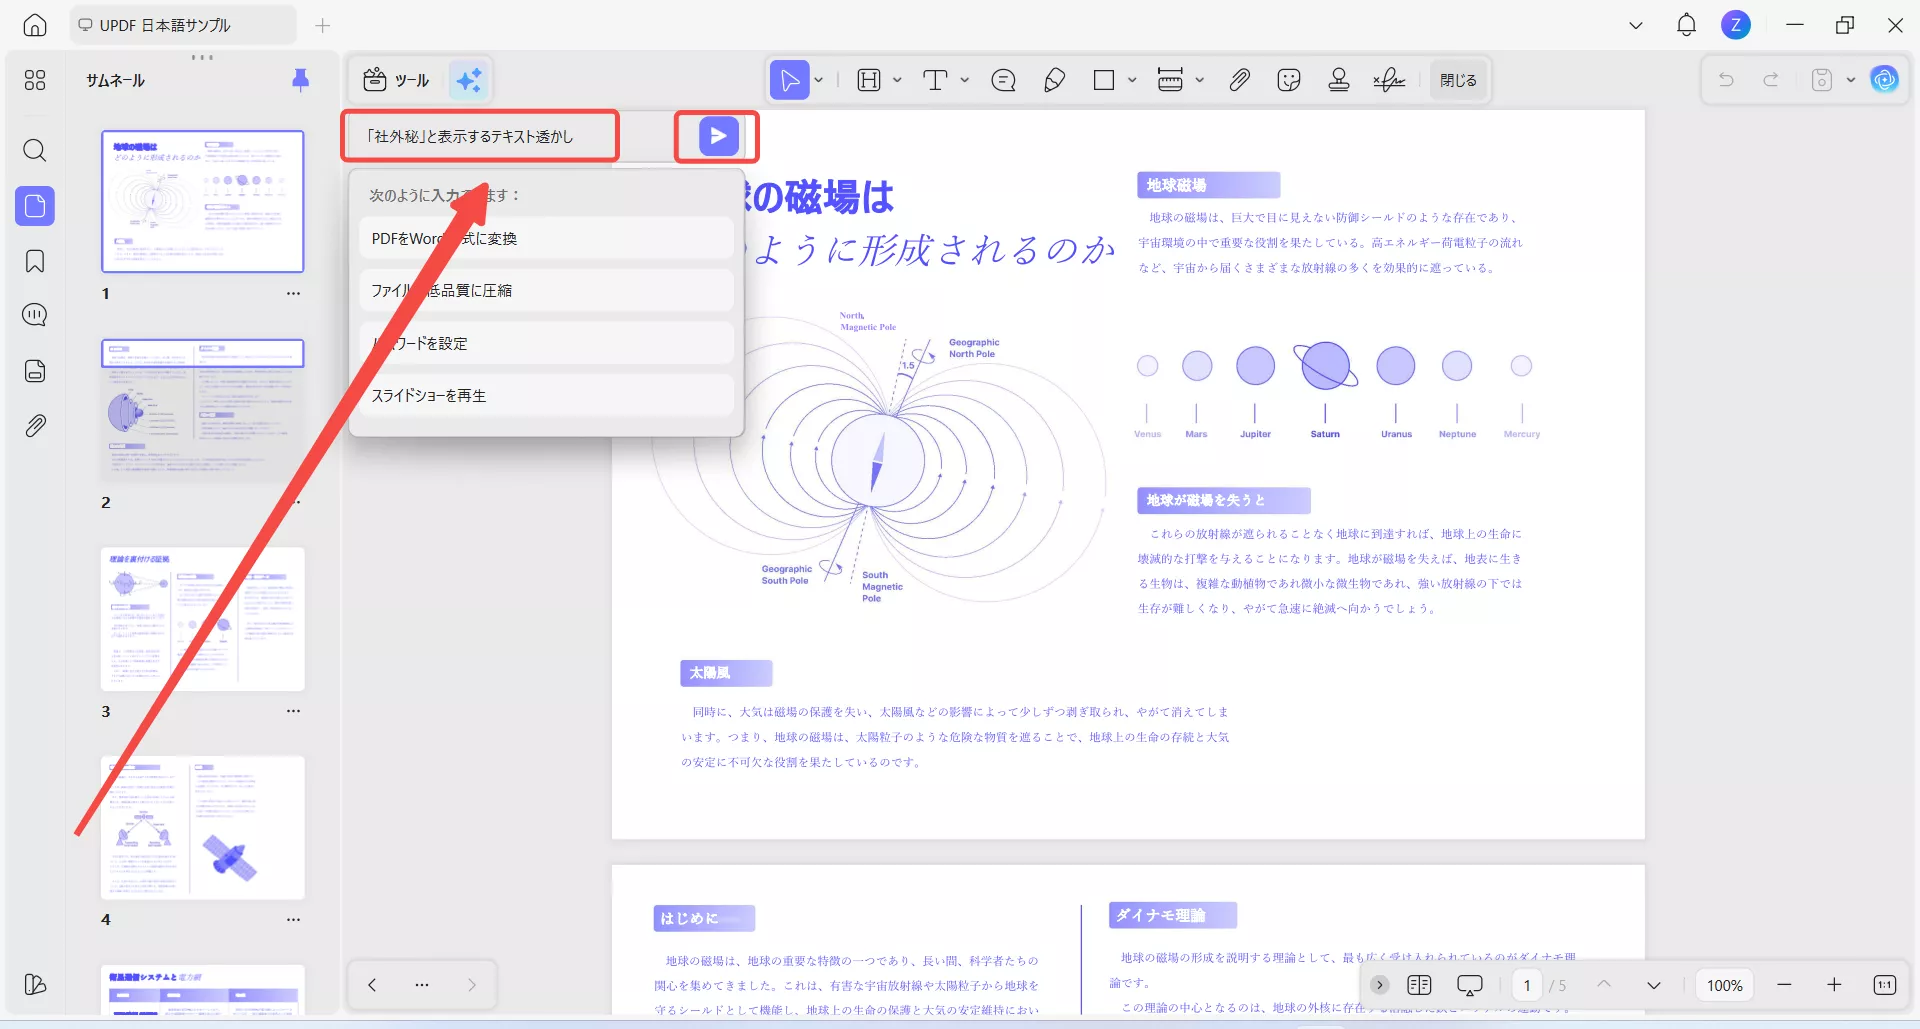Select the stamp tool

pos(1338,80)
